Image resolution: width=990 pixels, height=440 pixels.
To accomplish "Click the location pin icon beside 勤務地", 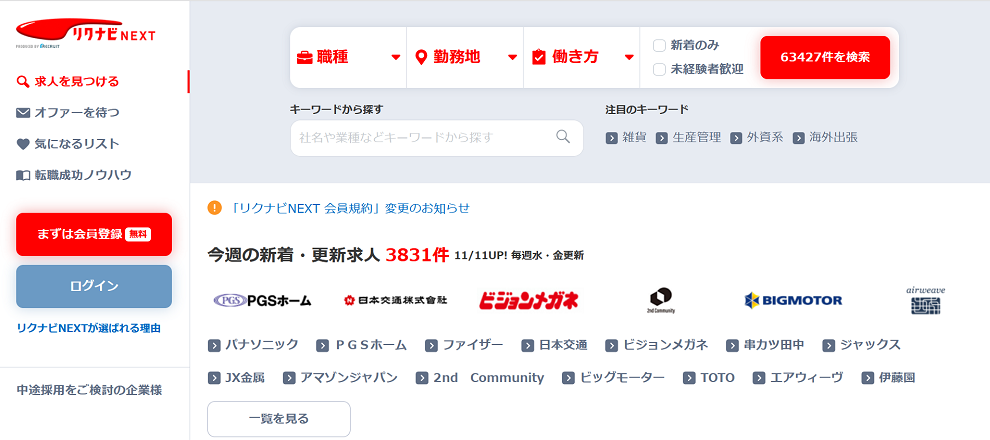I will coord(421,57).
